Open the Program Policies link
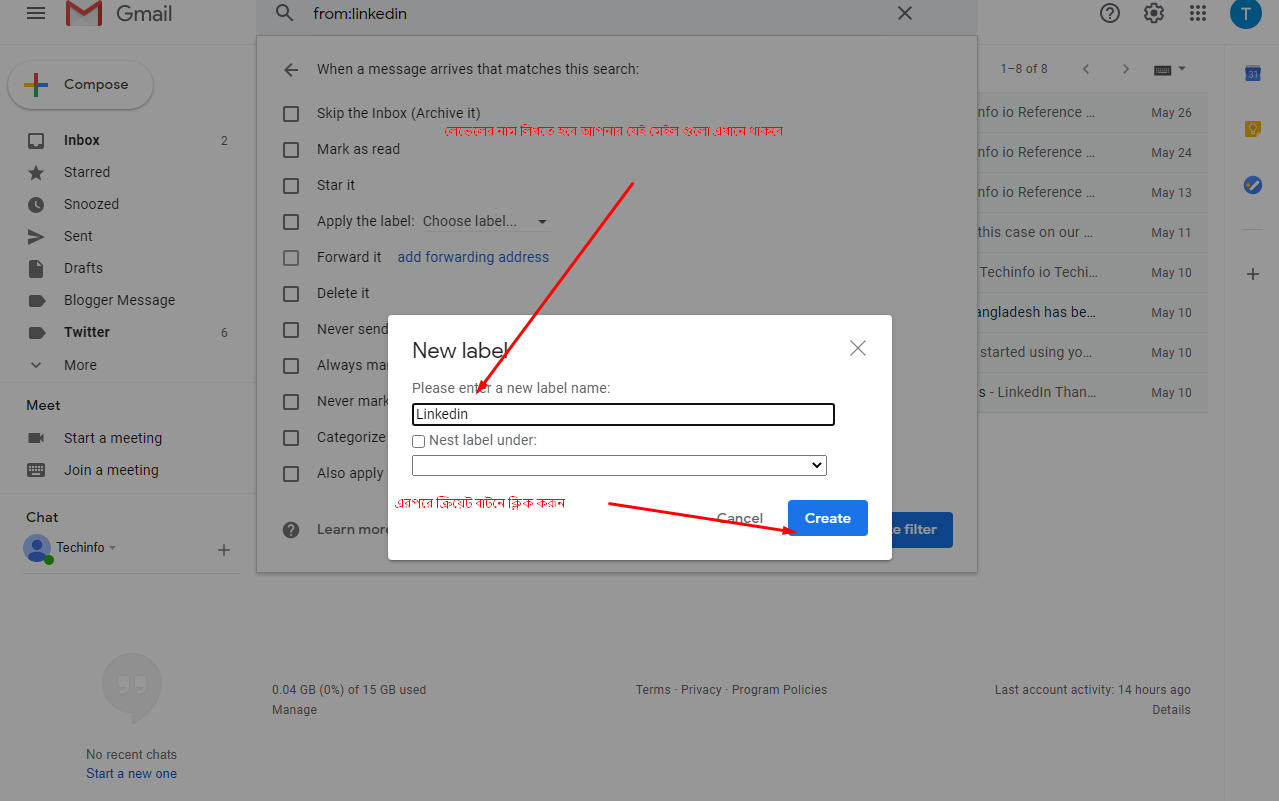Image resolution: width=1279 pixels, height=801 pixels. pos(779,690)
